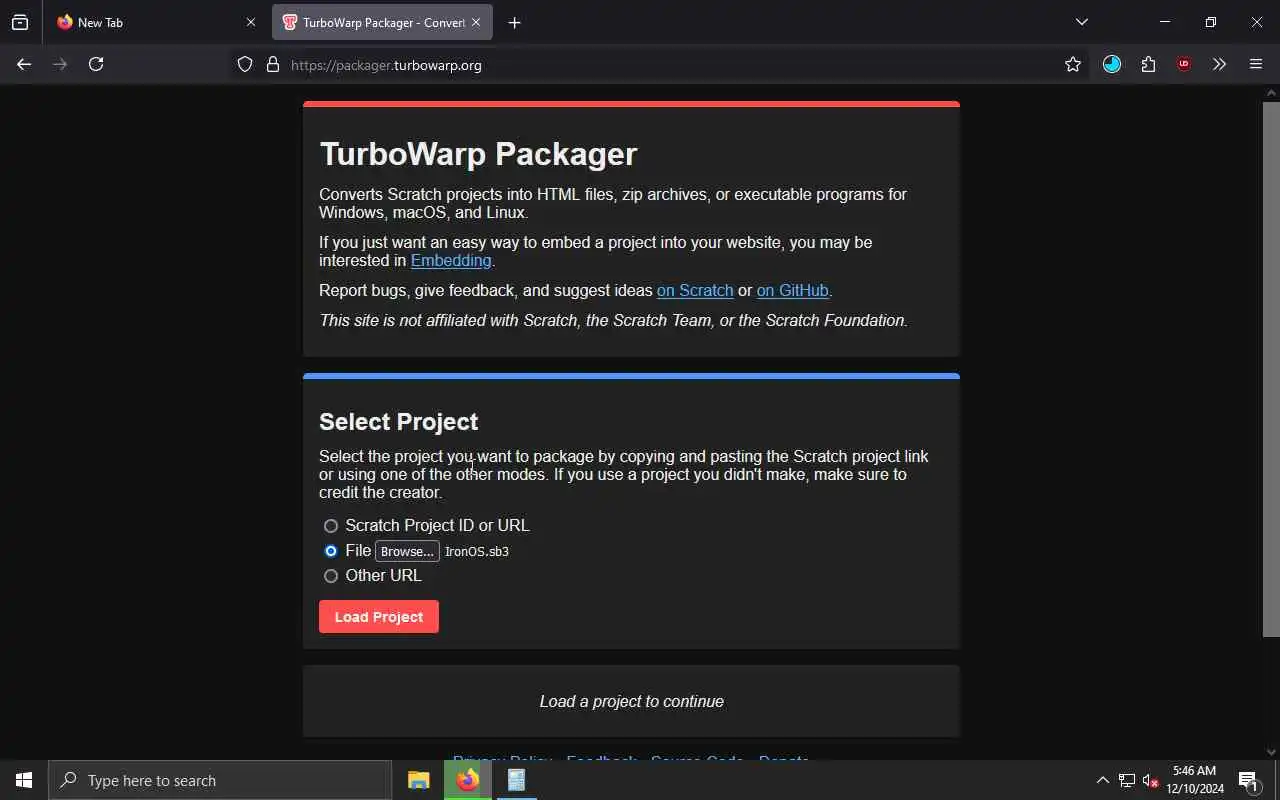The height and width of the screenshot is (800, 1280).
Task: Show hidden system tray icons
Action: coord(1103,780)
